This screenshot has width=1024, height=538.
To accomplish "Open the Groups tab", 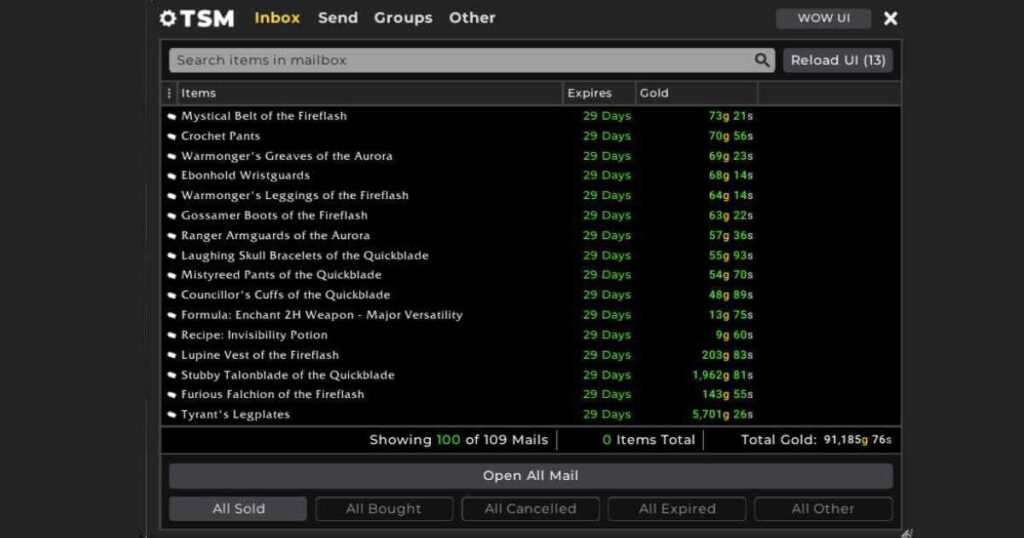I will [x=403, y=18].
